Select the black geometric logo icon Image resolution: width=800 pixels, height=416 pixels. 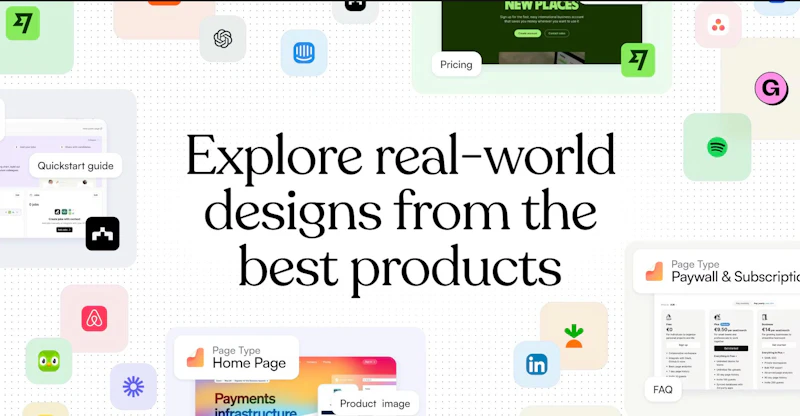click(103, 234)
